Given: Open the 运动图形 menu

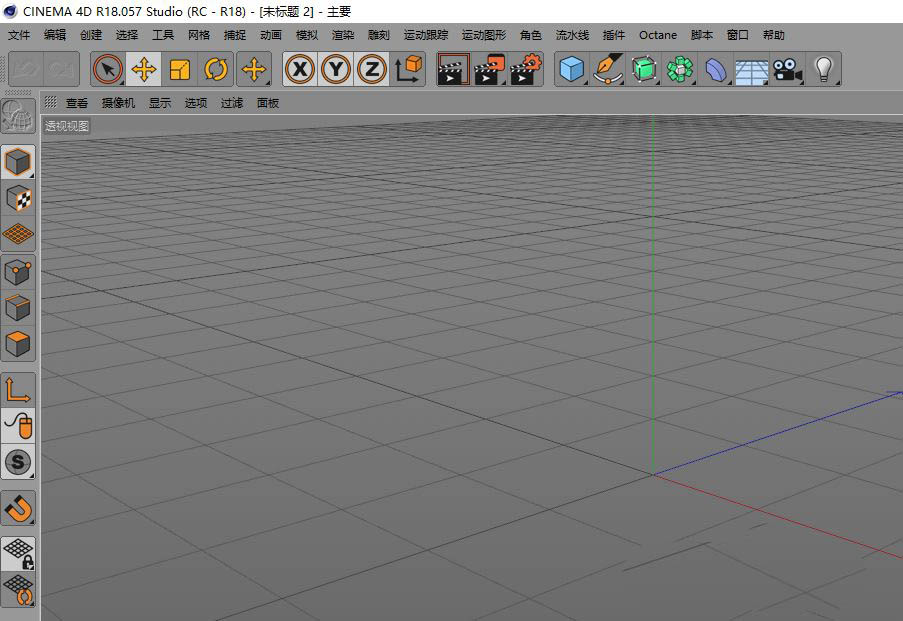Looking at the screenshot, I should coord(483,35).
